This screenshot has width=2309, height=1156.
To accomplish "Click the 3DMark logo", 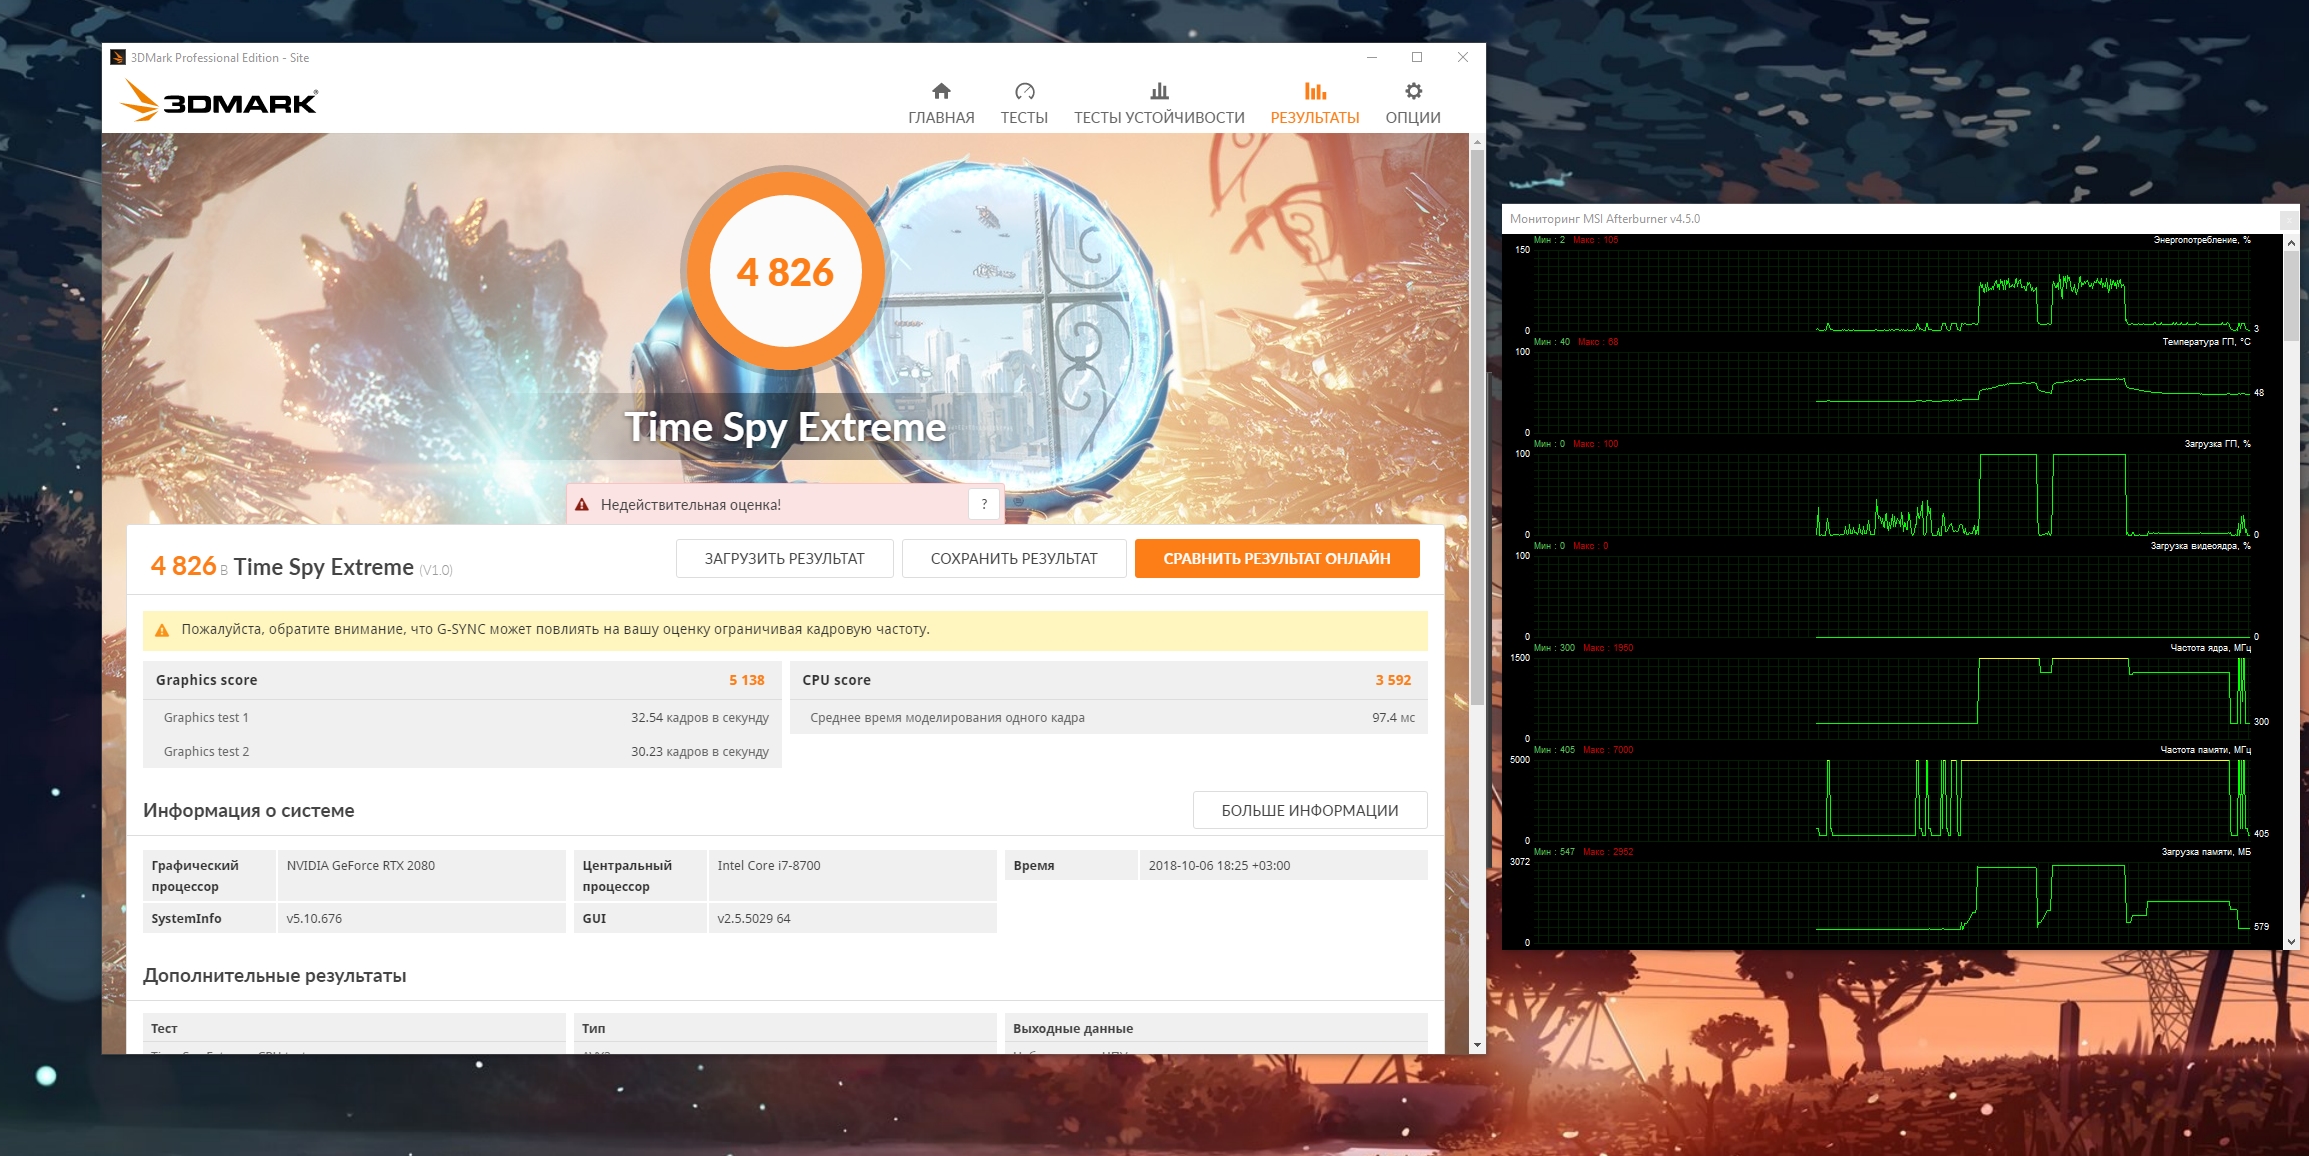I will tap(219, 101).
